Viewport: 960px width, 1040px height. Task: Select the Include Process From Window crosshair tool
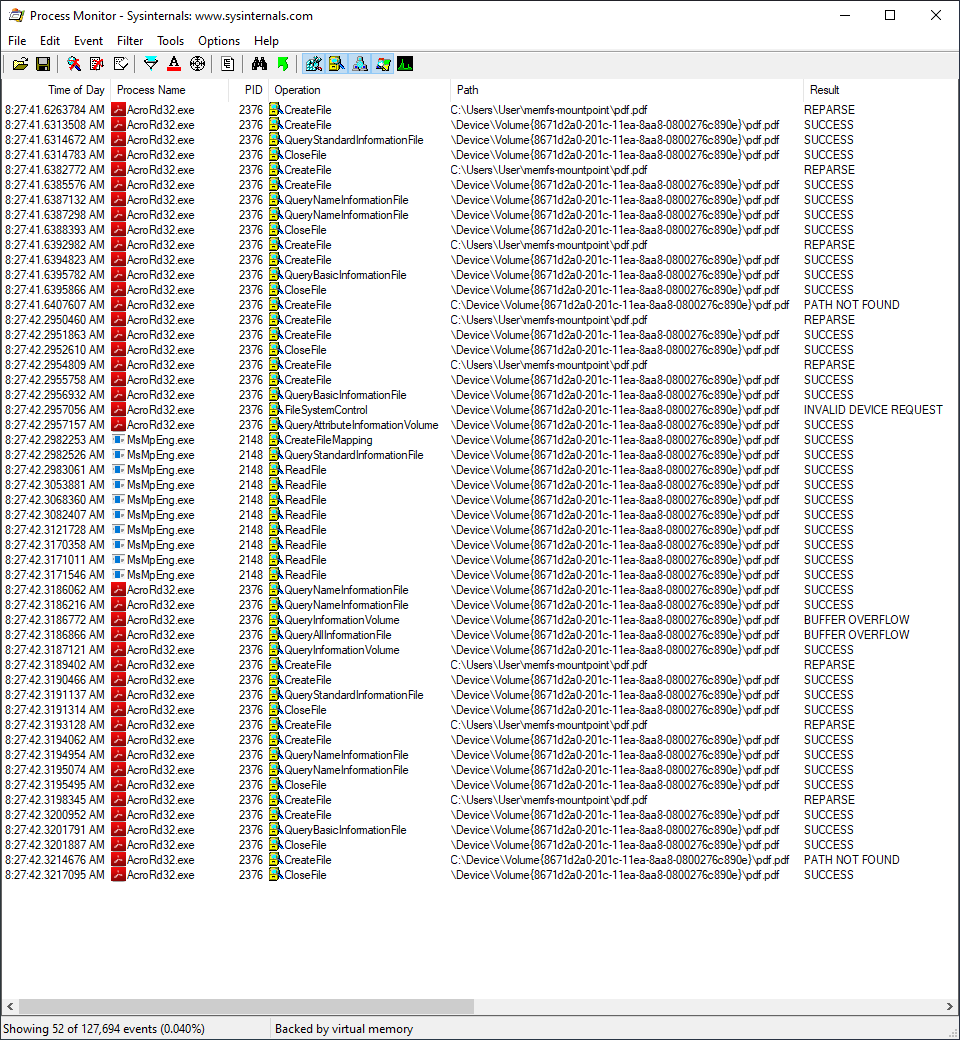click(198, 63)
